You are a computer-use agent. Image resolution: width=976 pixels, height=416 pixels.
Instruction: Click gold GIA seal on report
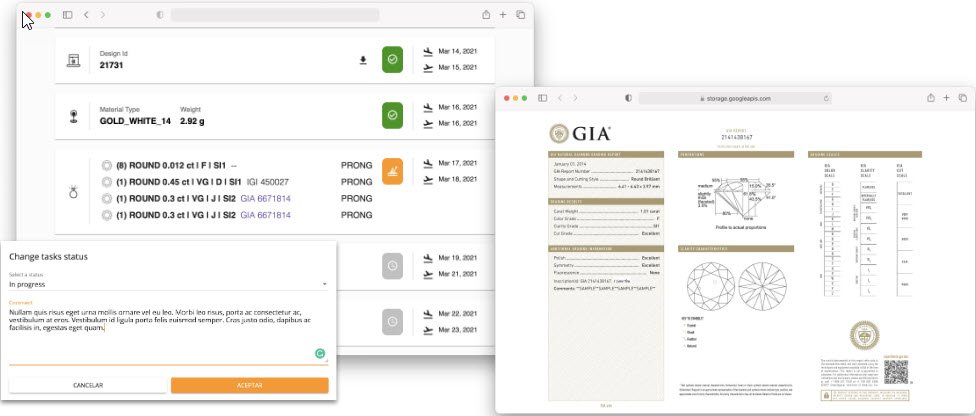pos(865,335)
